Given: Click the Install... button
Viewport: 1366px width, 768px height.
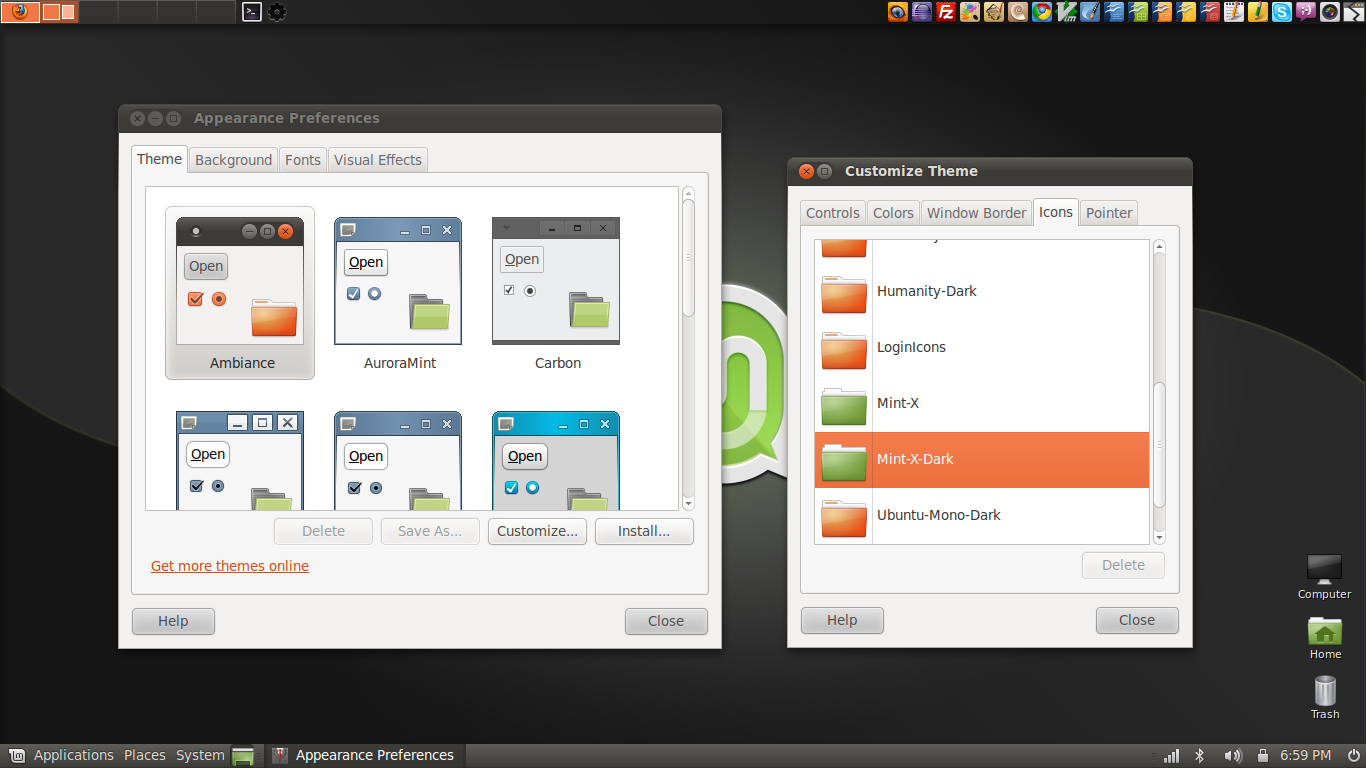Looking at the screenshot, I should coord(644,531).
